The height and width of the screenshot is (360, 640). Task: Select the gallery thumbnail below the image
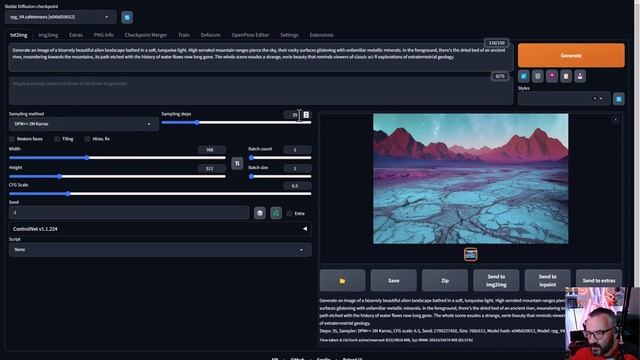(471, 255)
